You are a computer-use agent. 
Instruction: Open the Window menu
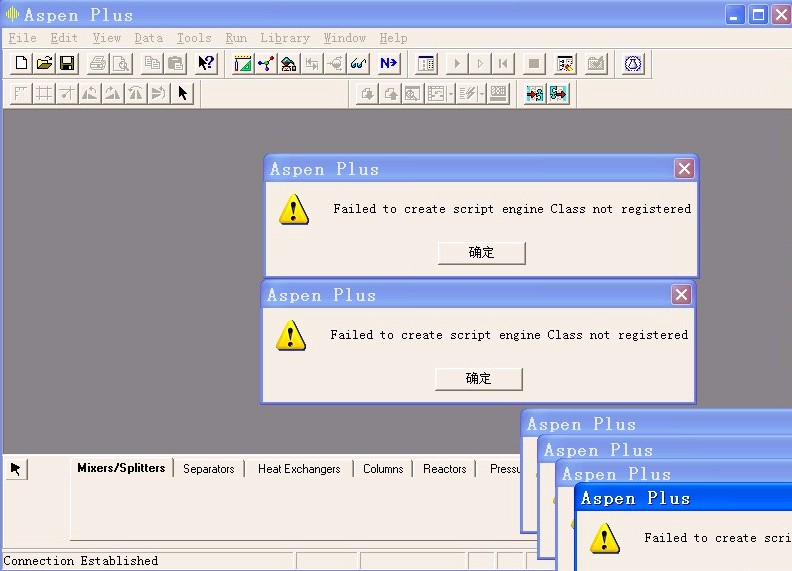tap(344, 38)
